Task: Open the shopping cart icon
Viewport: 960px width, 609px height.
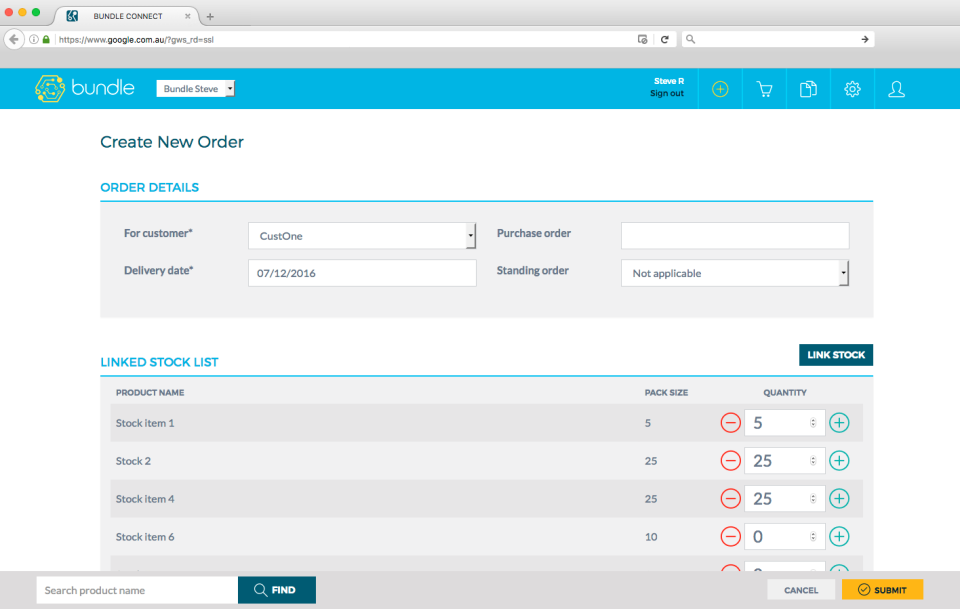Action: pos(764,88)
